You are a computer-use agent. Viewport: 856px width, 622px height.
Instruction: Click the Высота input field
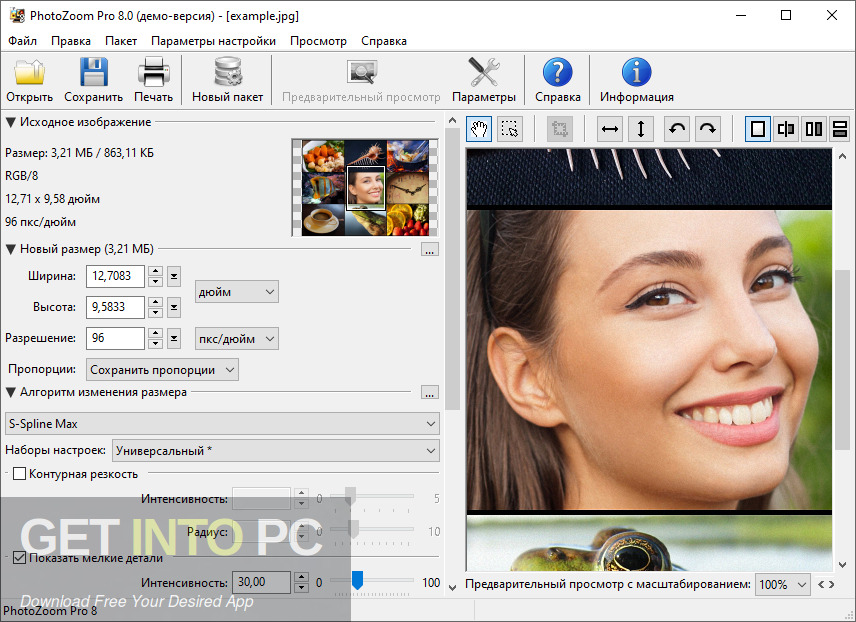point(115,307)
